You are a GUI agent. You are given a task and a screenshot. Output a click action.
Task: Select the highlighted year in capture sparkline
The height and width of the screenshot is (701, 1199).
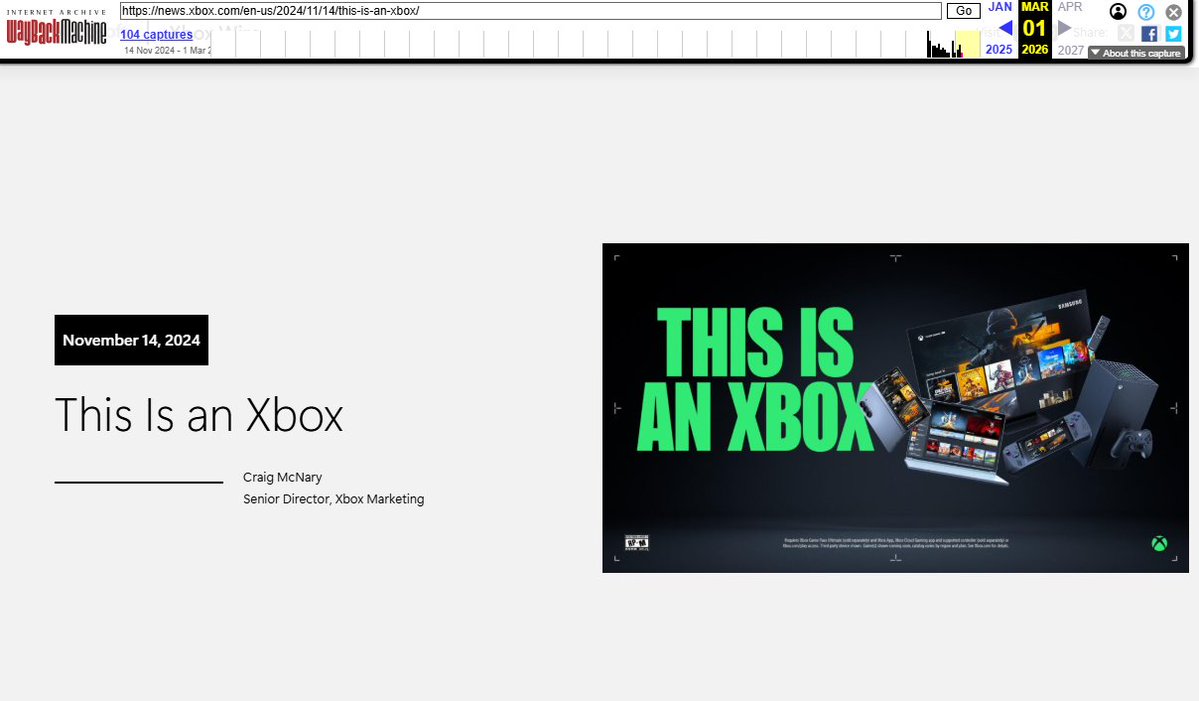tap(968, 44)
